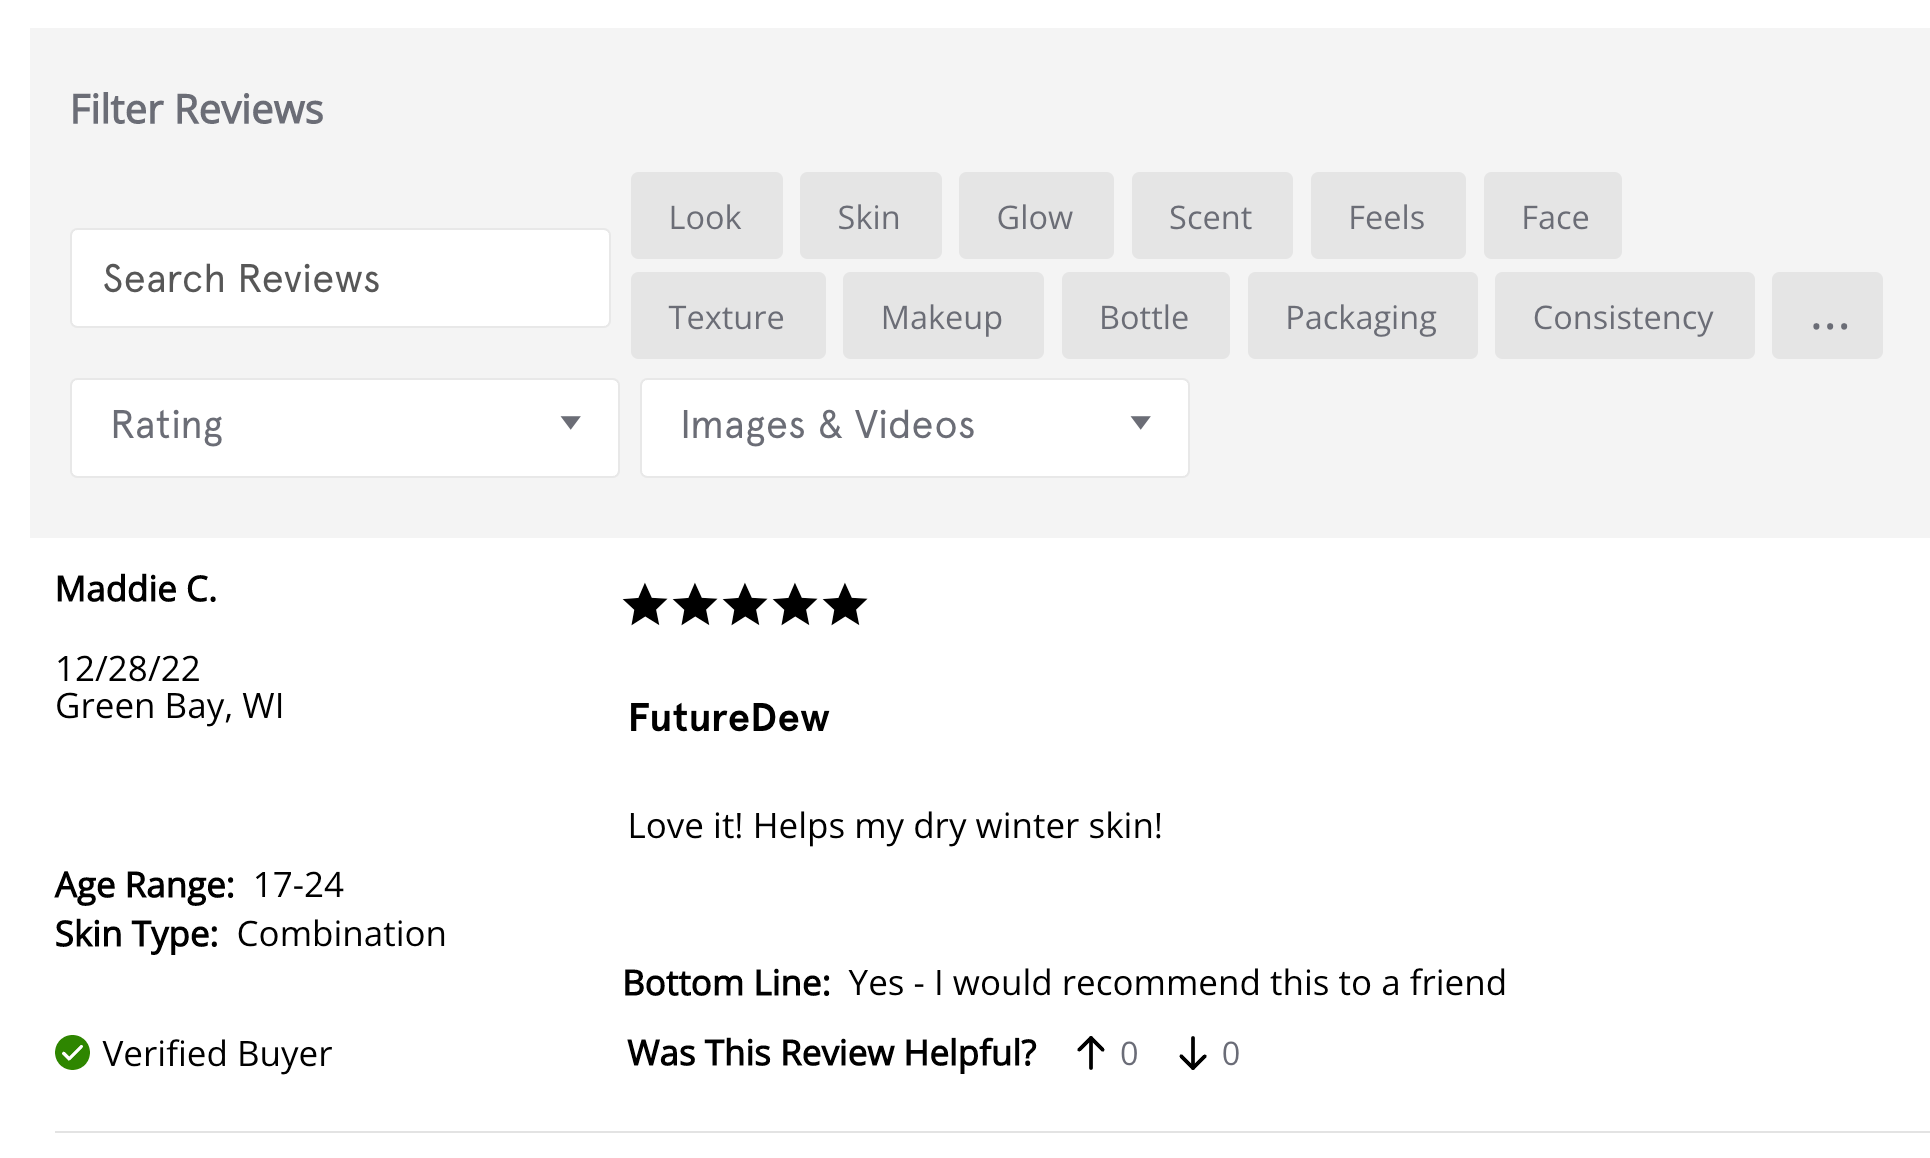Choose the Face filter tag
The image size is (1930, 1158).
click(1554, 216)
